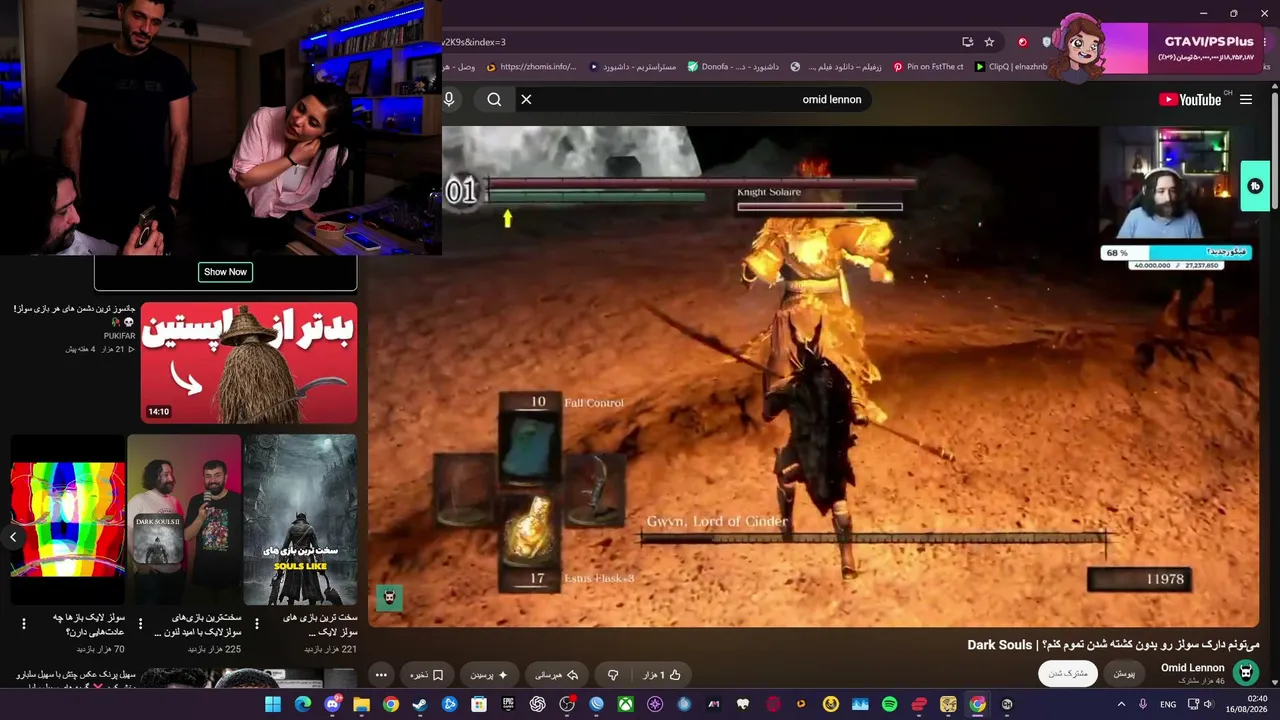The image size is (1280, 720).
Task: Open options for the 70 هزار بازدید short
Action: (24, 624)
